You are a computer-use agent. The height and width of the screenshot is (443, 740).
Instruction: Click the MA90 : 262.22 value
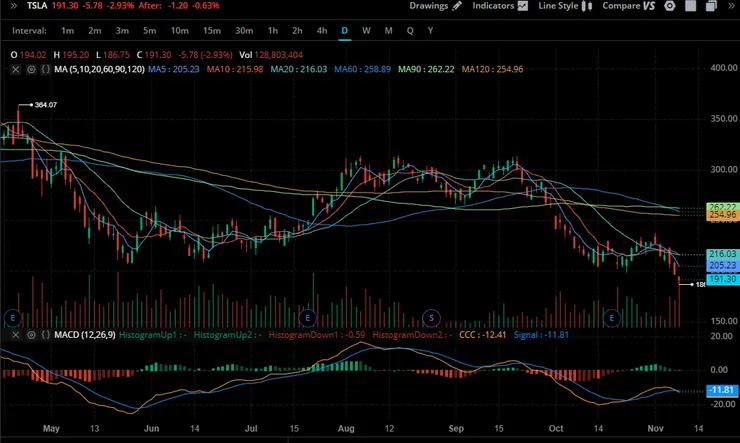coord(426,69)
